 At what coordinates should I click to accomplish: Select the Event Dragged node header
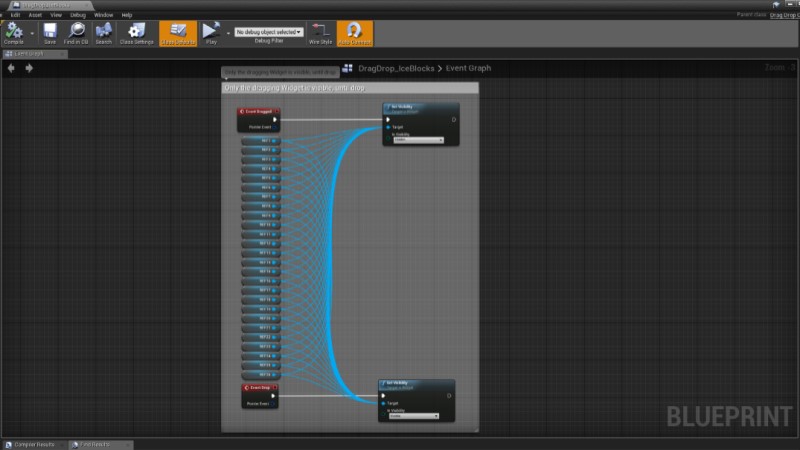point(258,112)
